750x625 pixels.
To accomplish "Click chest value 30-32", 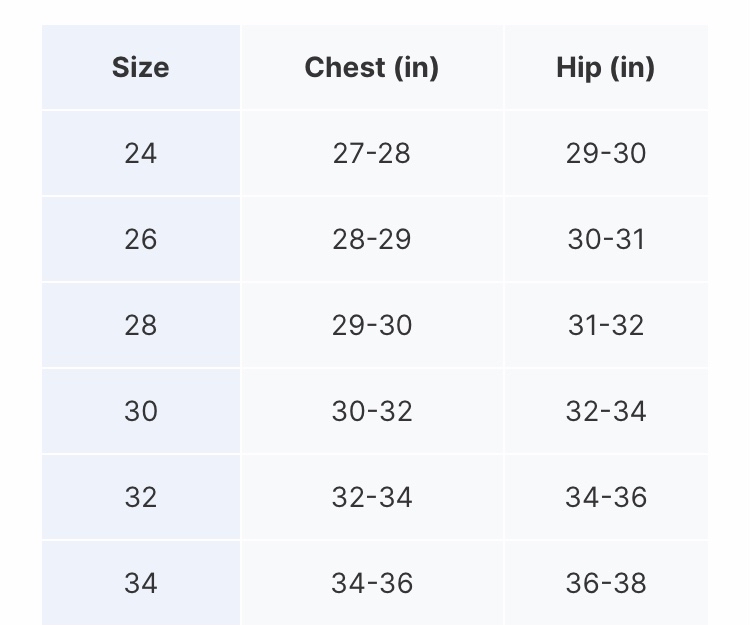I will coord(372,411).
